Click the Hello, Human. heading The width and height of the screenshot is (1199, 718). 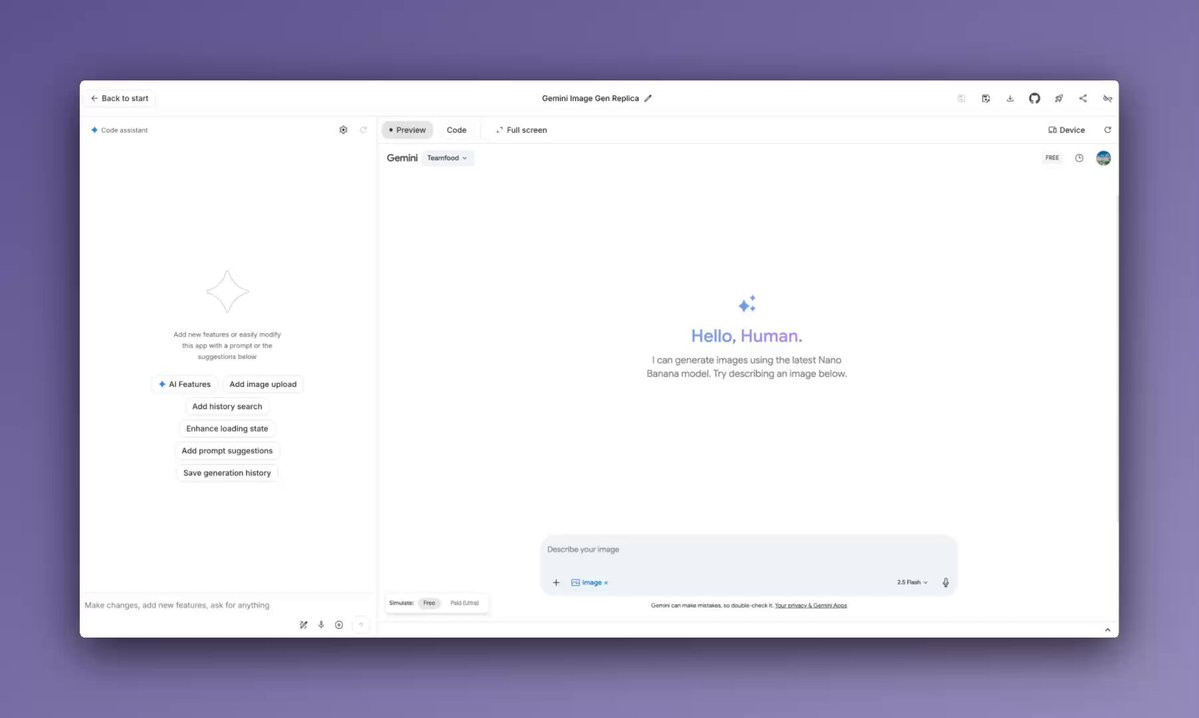[x=746, y=336]
